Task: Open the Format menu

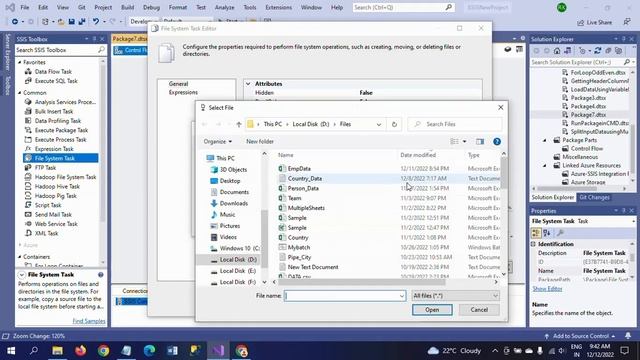Action: [x=178, y=7]
